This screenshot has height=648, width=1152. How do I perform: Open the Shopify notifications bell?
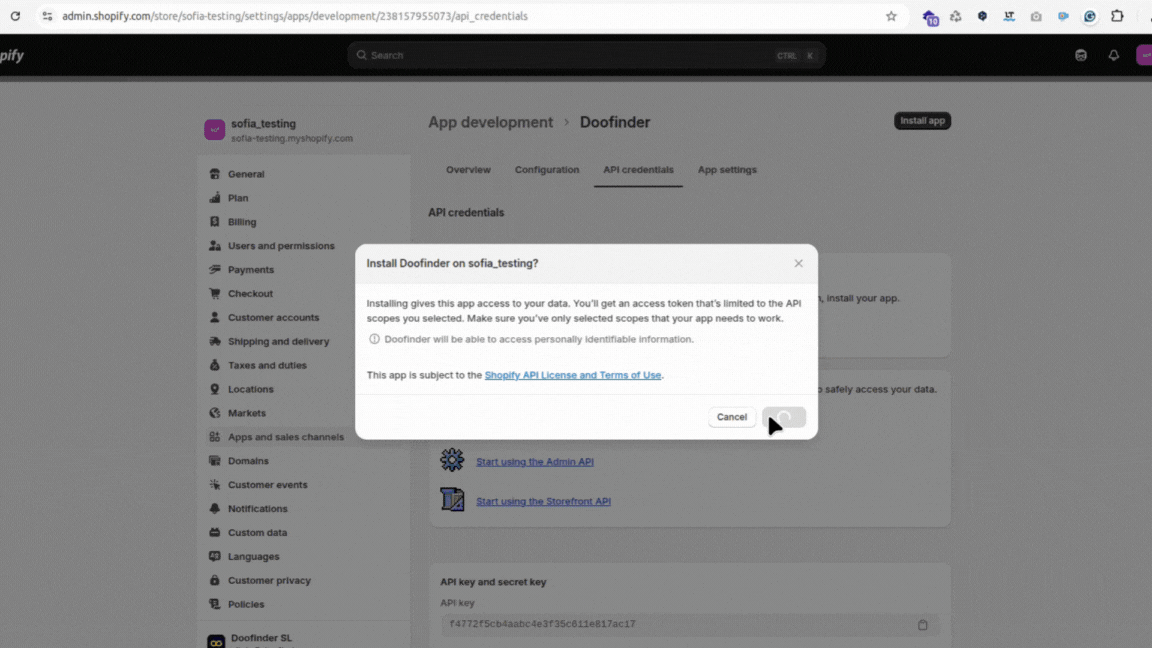point(1114,55)
